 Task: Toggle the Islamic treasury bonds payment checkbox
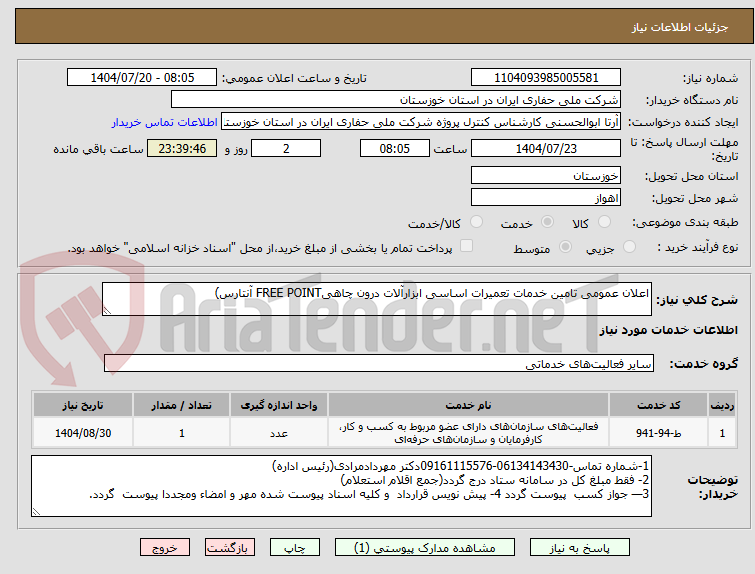466,246
